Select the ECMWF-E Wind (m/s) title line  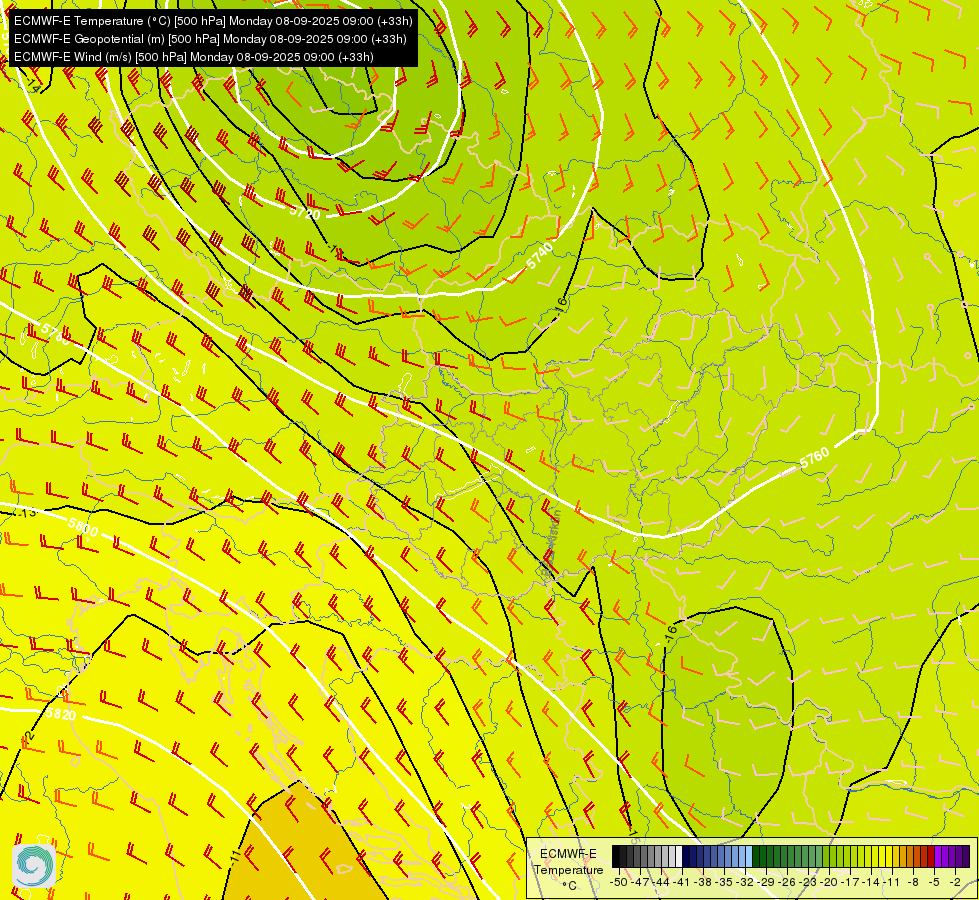tap(194, 57)
